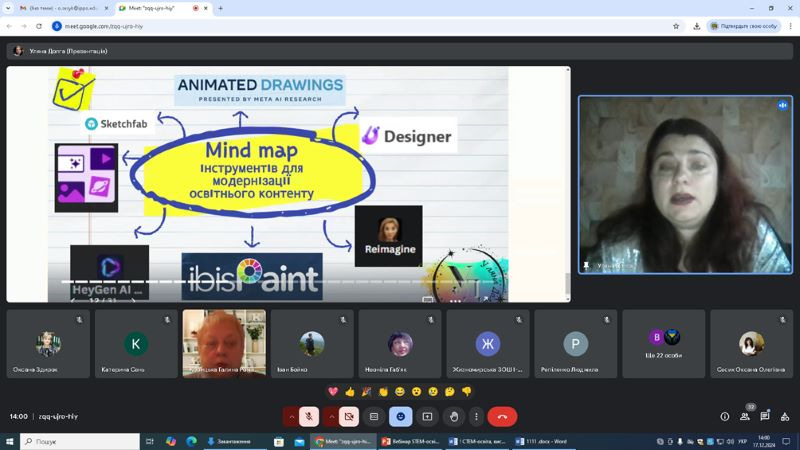Click the presentation slide progress bar
The height and width of the screenshot is (450, 800).
click(x=280, y=282)
